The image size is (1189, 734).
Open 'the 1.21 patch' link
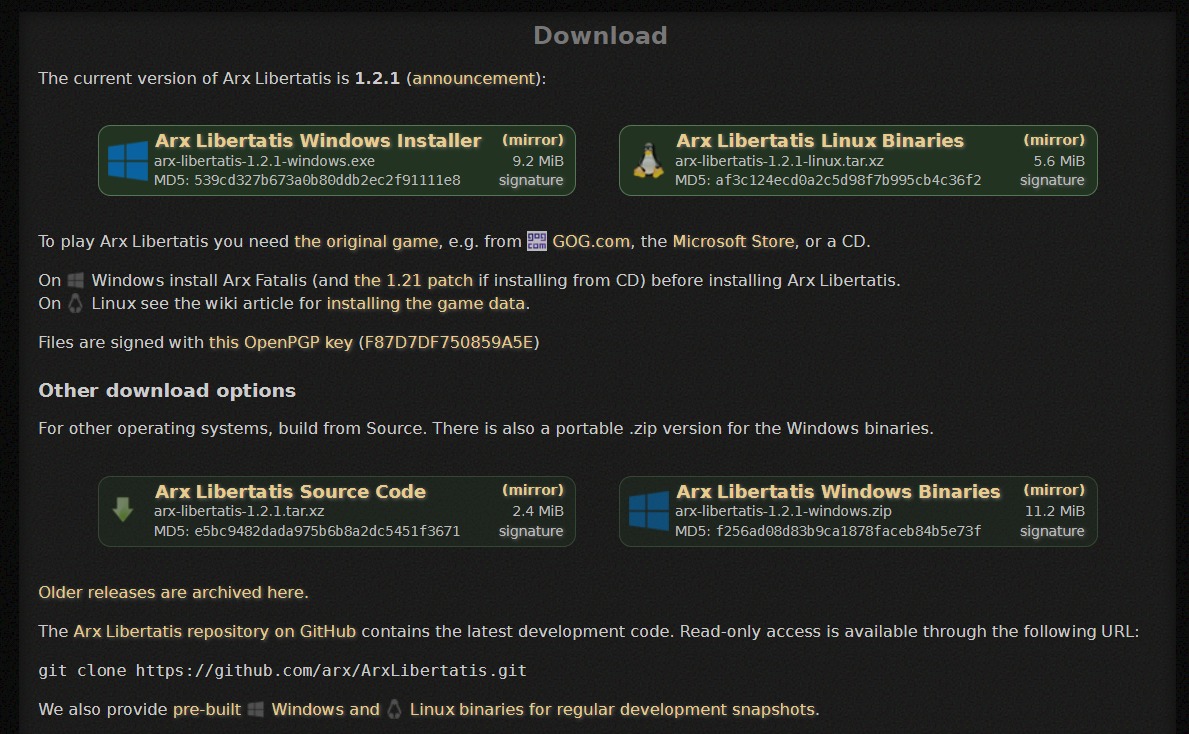pos(413,281)
